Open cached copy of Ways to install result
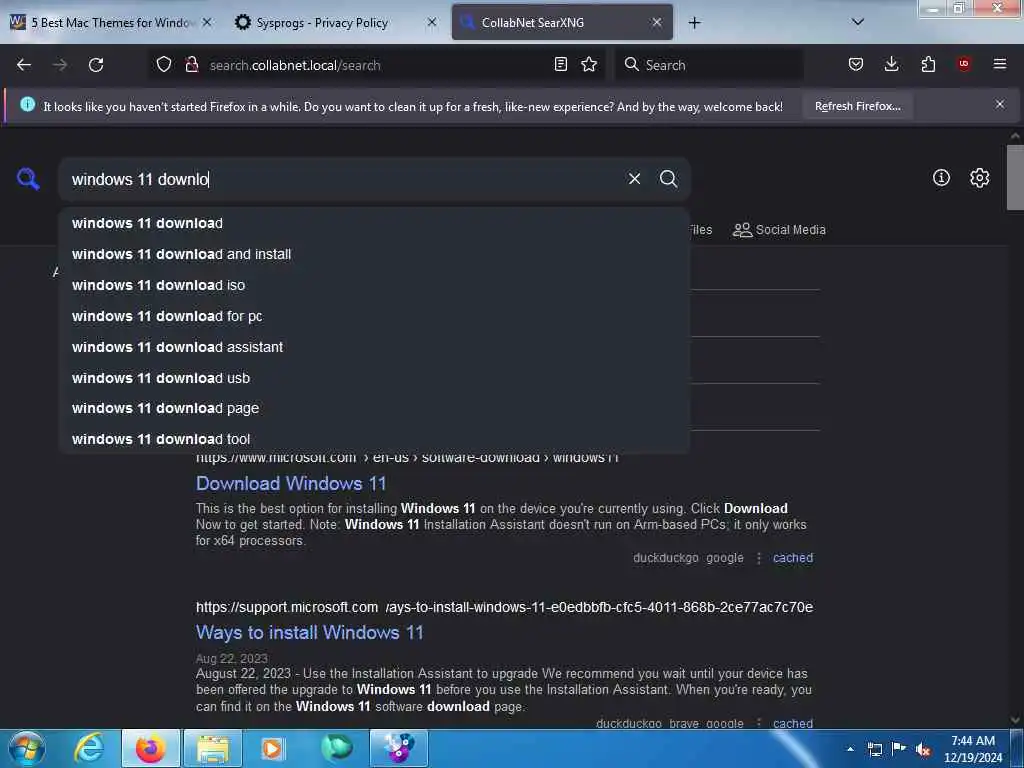The image size is (1024, 768). (793, 723)
